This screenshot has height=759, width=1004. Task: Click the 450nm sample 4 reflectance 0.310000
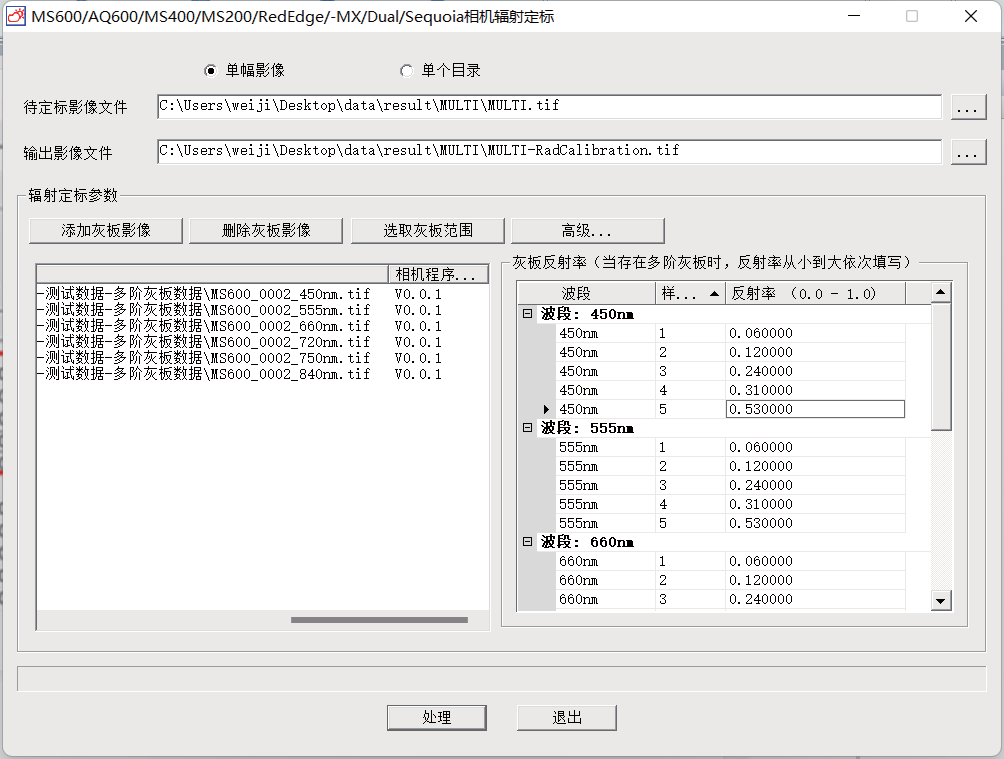[815, 390]
